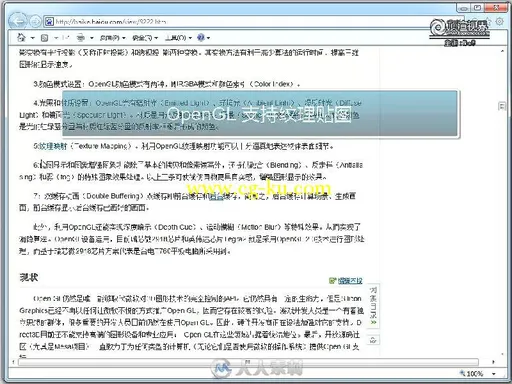Image resolution: width=512 pixels, height=384 pixels.
Task: Click the small back-to-top button below the side tab
Action: (373, 340)
